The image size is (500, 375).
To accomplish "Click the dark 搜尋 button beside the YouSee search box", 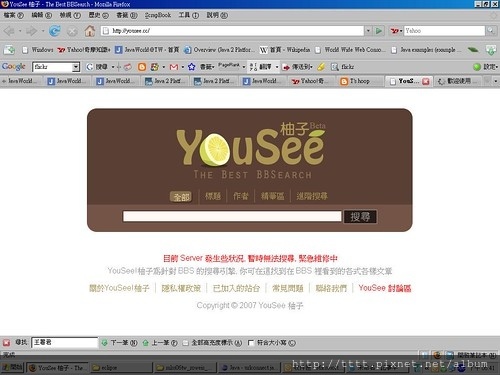I will pyautogui.click(x=360, y=217).
